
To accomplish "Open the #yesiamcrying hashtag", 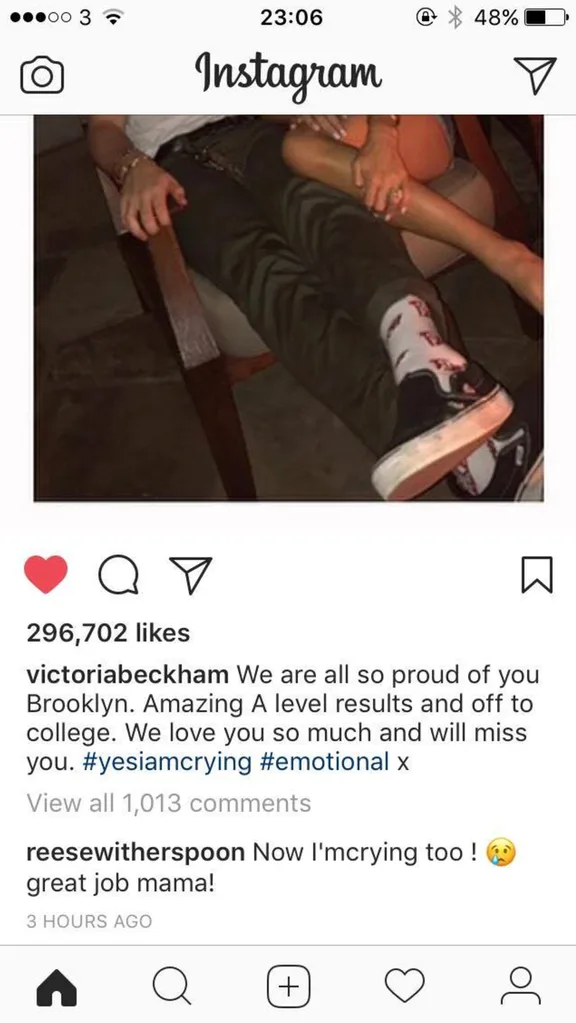I will [x=167, y=762].
